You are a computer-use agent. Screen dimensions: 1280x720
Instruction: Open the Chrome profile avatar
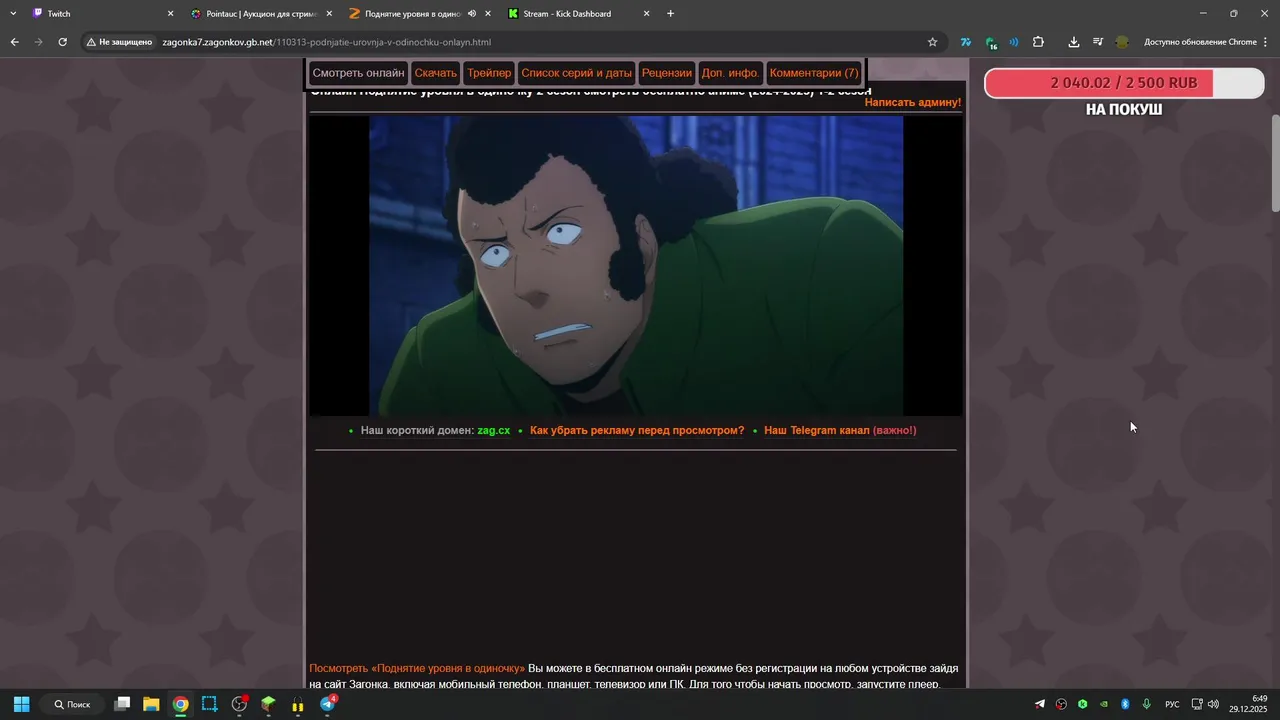pos(1122,42)
